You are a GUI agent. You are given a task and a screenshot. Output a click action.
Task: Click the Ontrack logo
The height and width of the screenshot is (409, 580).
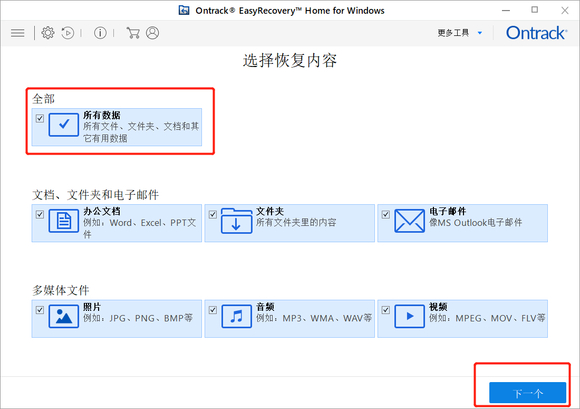[x=536, y=33]
